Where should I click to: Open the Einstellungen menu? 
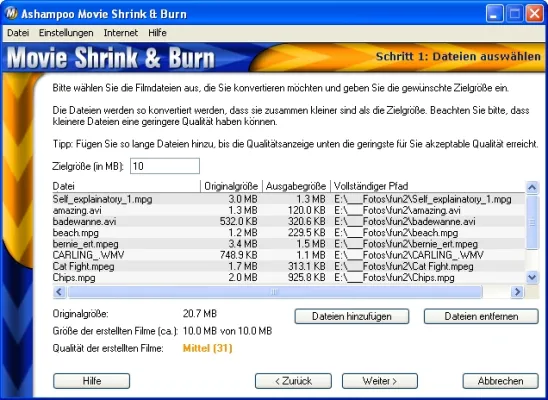(x=66, y=33)
